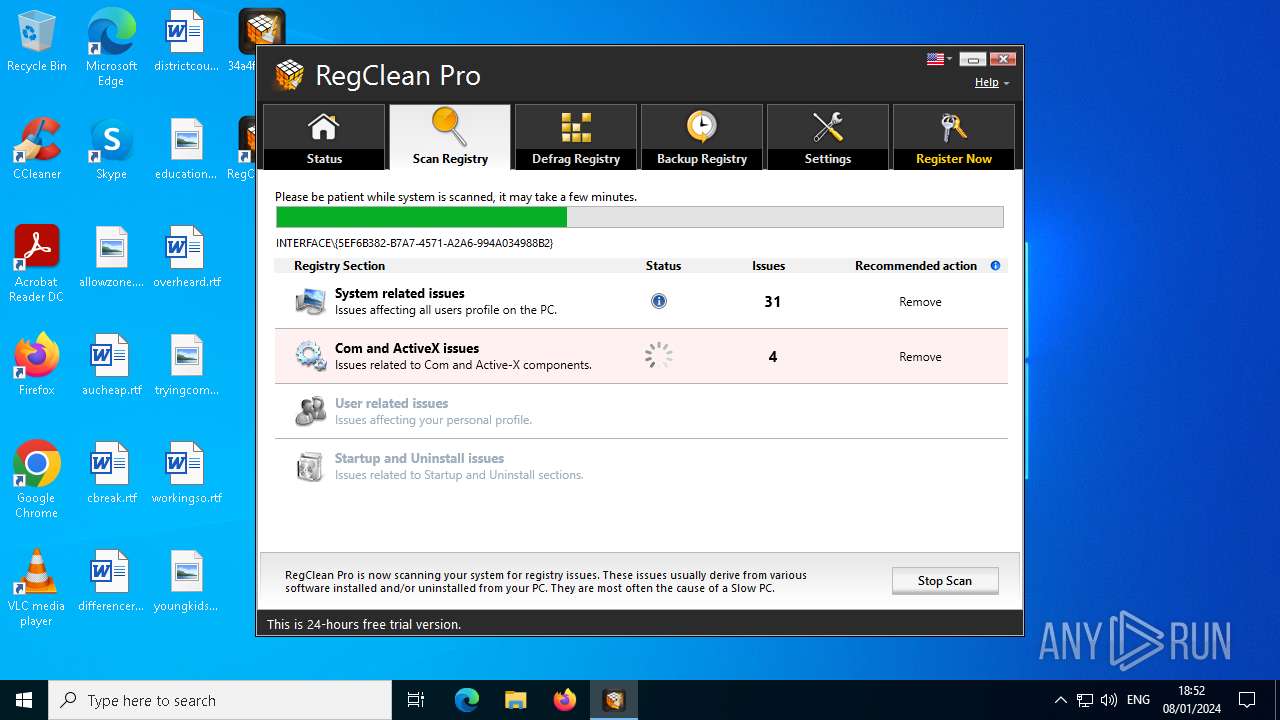Click the network icon in system tray

click(x=1085, y=700)
